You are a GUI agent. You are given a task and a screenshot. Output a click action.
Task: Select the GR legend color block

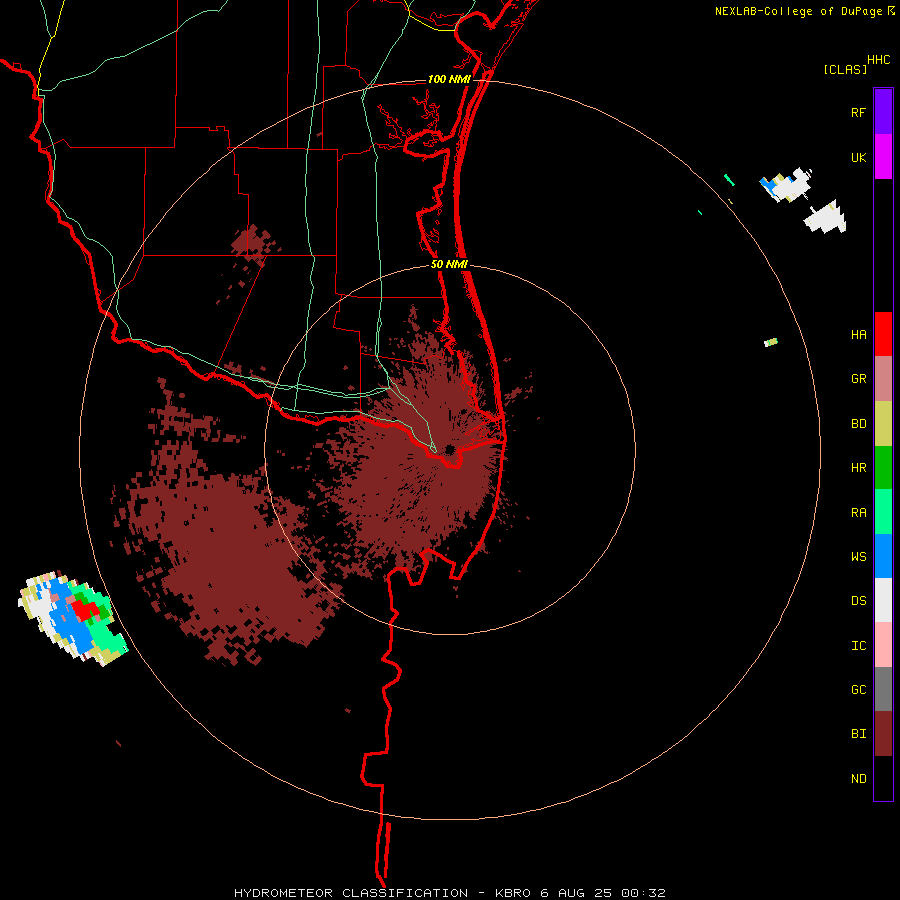pos(883,378)
